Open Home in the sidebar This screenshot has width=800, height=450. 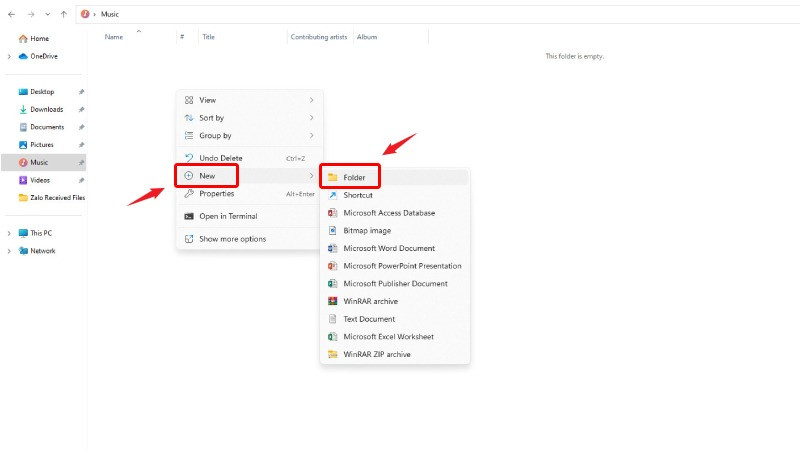pyautogui.click(x=39, y=38)
